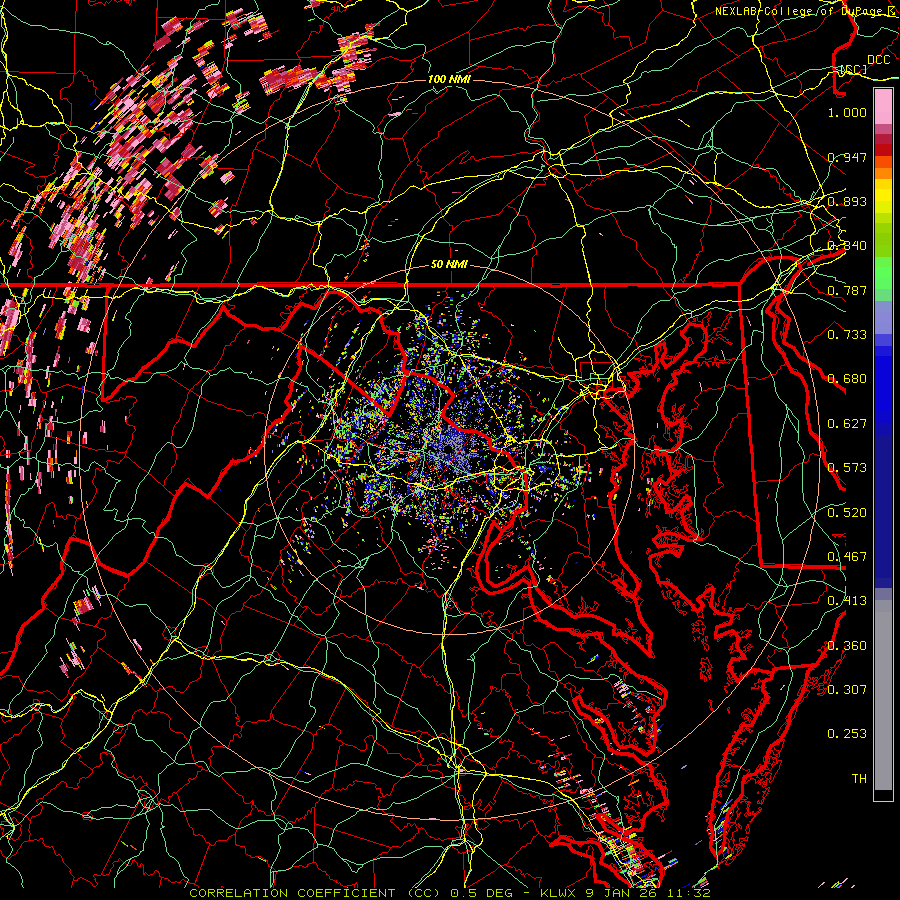Pick the bright green segment of the color scale
Screen dimensions: 900x900
pyautogui.click(x=883, y=273)
